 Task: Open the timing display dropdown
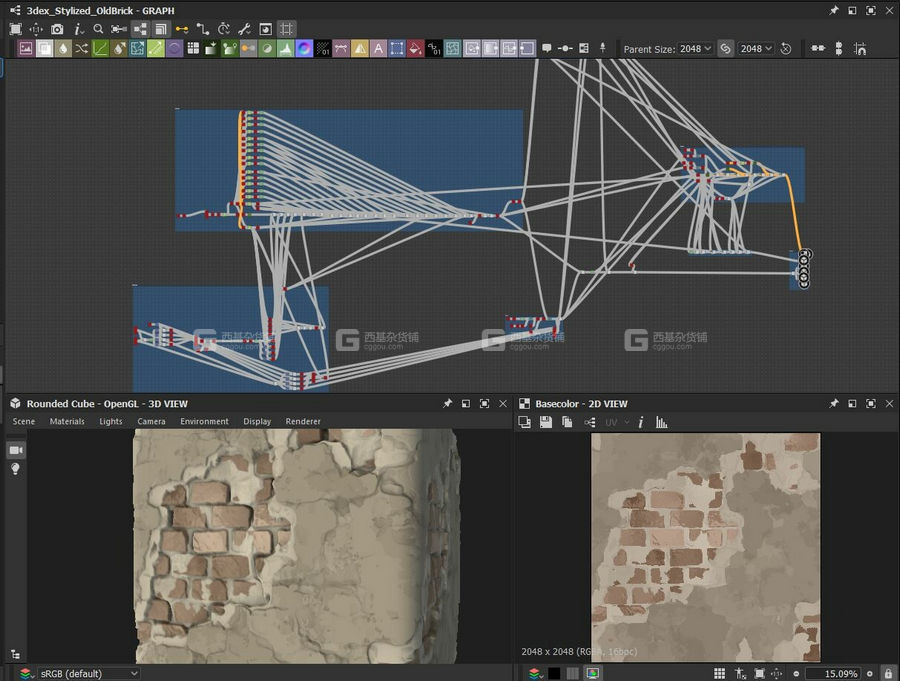224,29
